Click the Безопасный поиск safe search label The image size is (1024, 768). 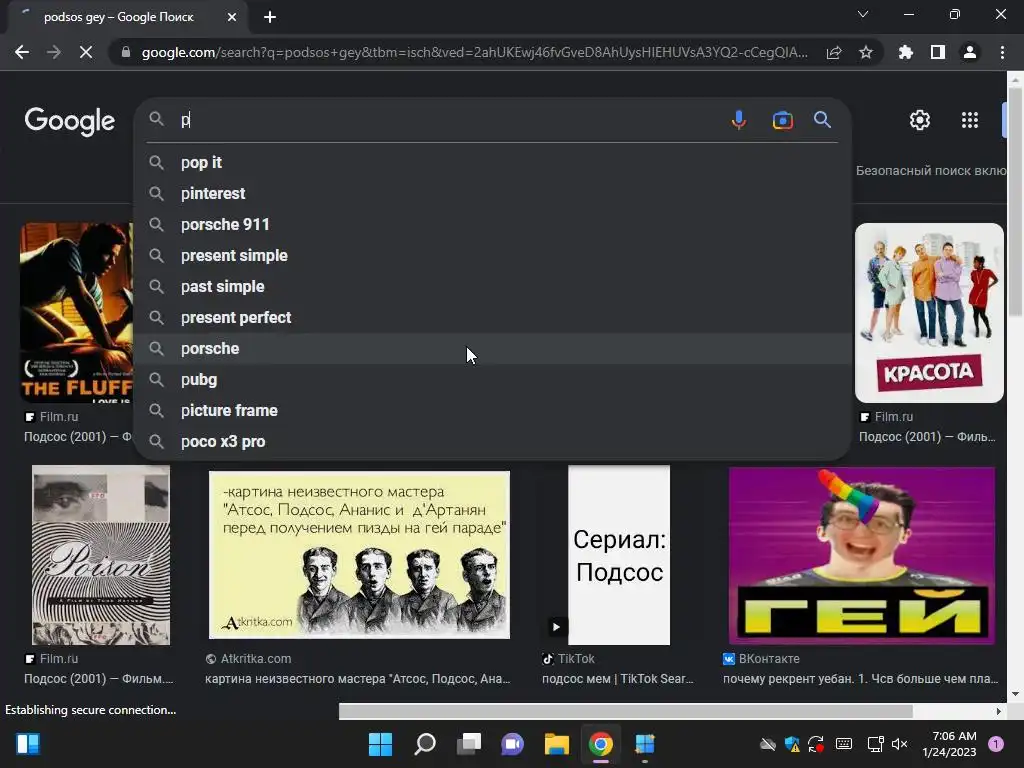tap(931, 170)
